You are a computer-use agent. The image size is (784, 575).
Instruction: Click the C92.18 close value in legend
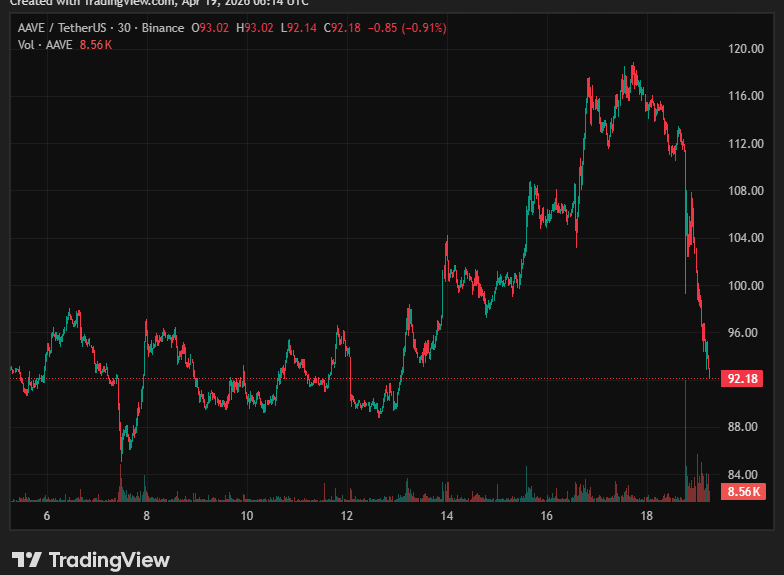tap(342, 28)
